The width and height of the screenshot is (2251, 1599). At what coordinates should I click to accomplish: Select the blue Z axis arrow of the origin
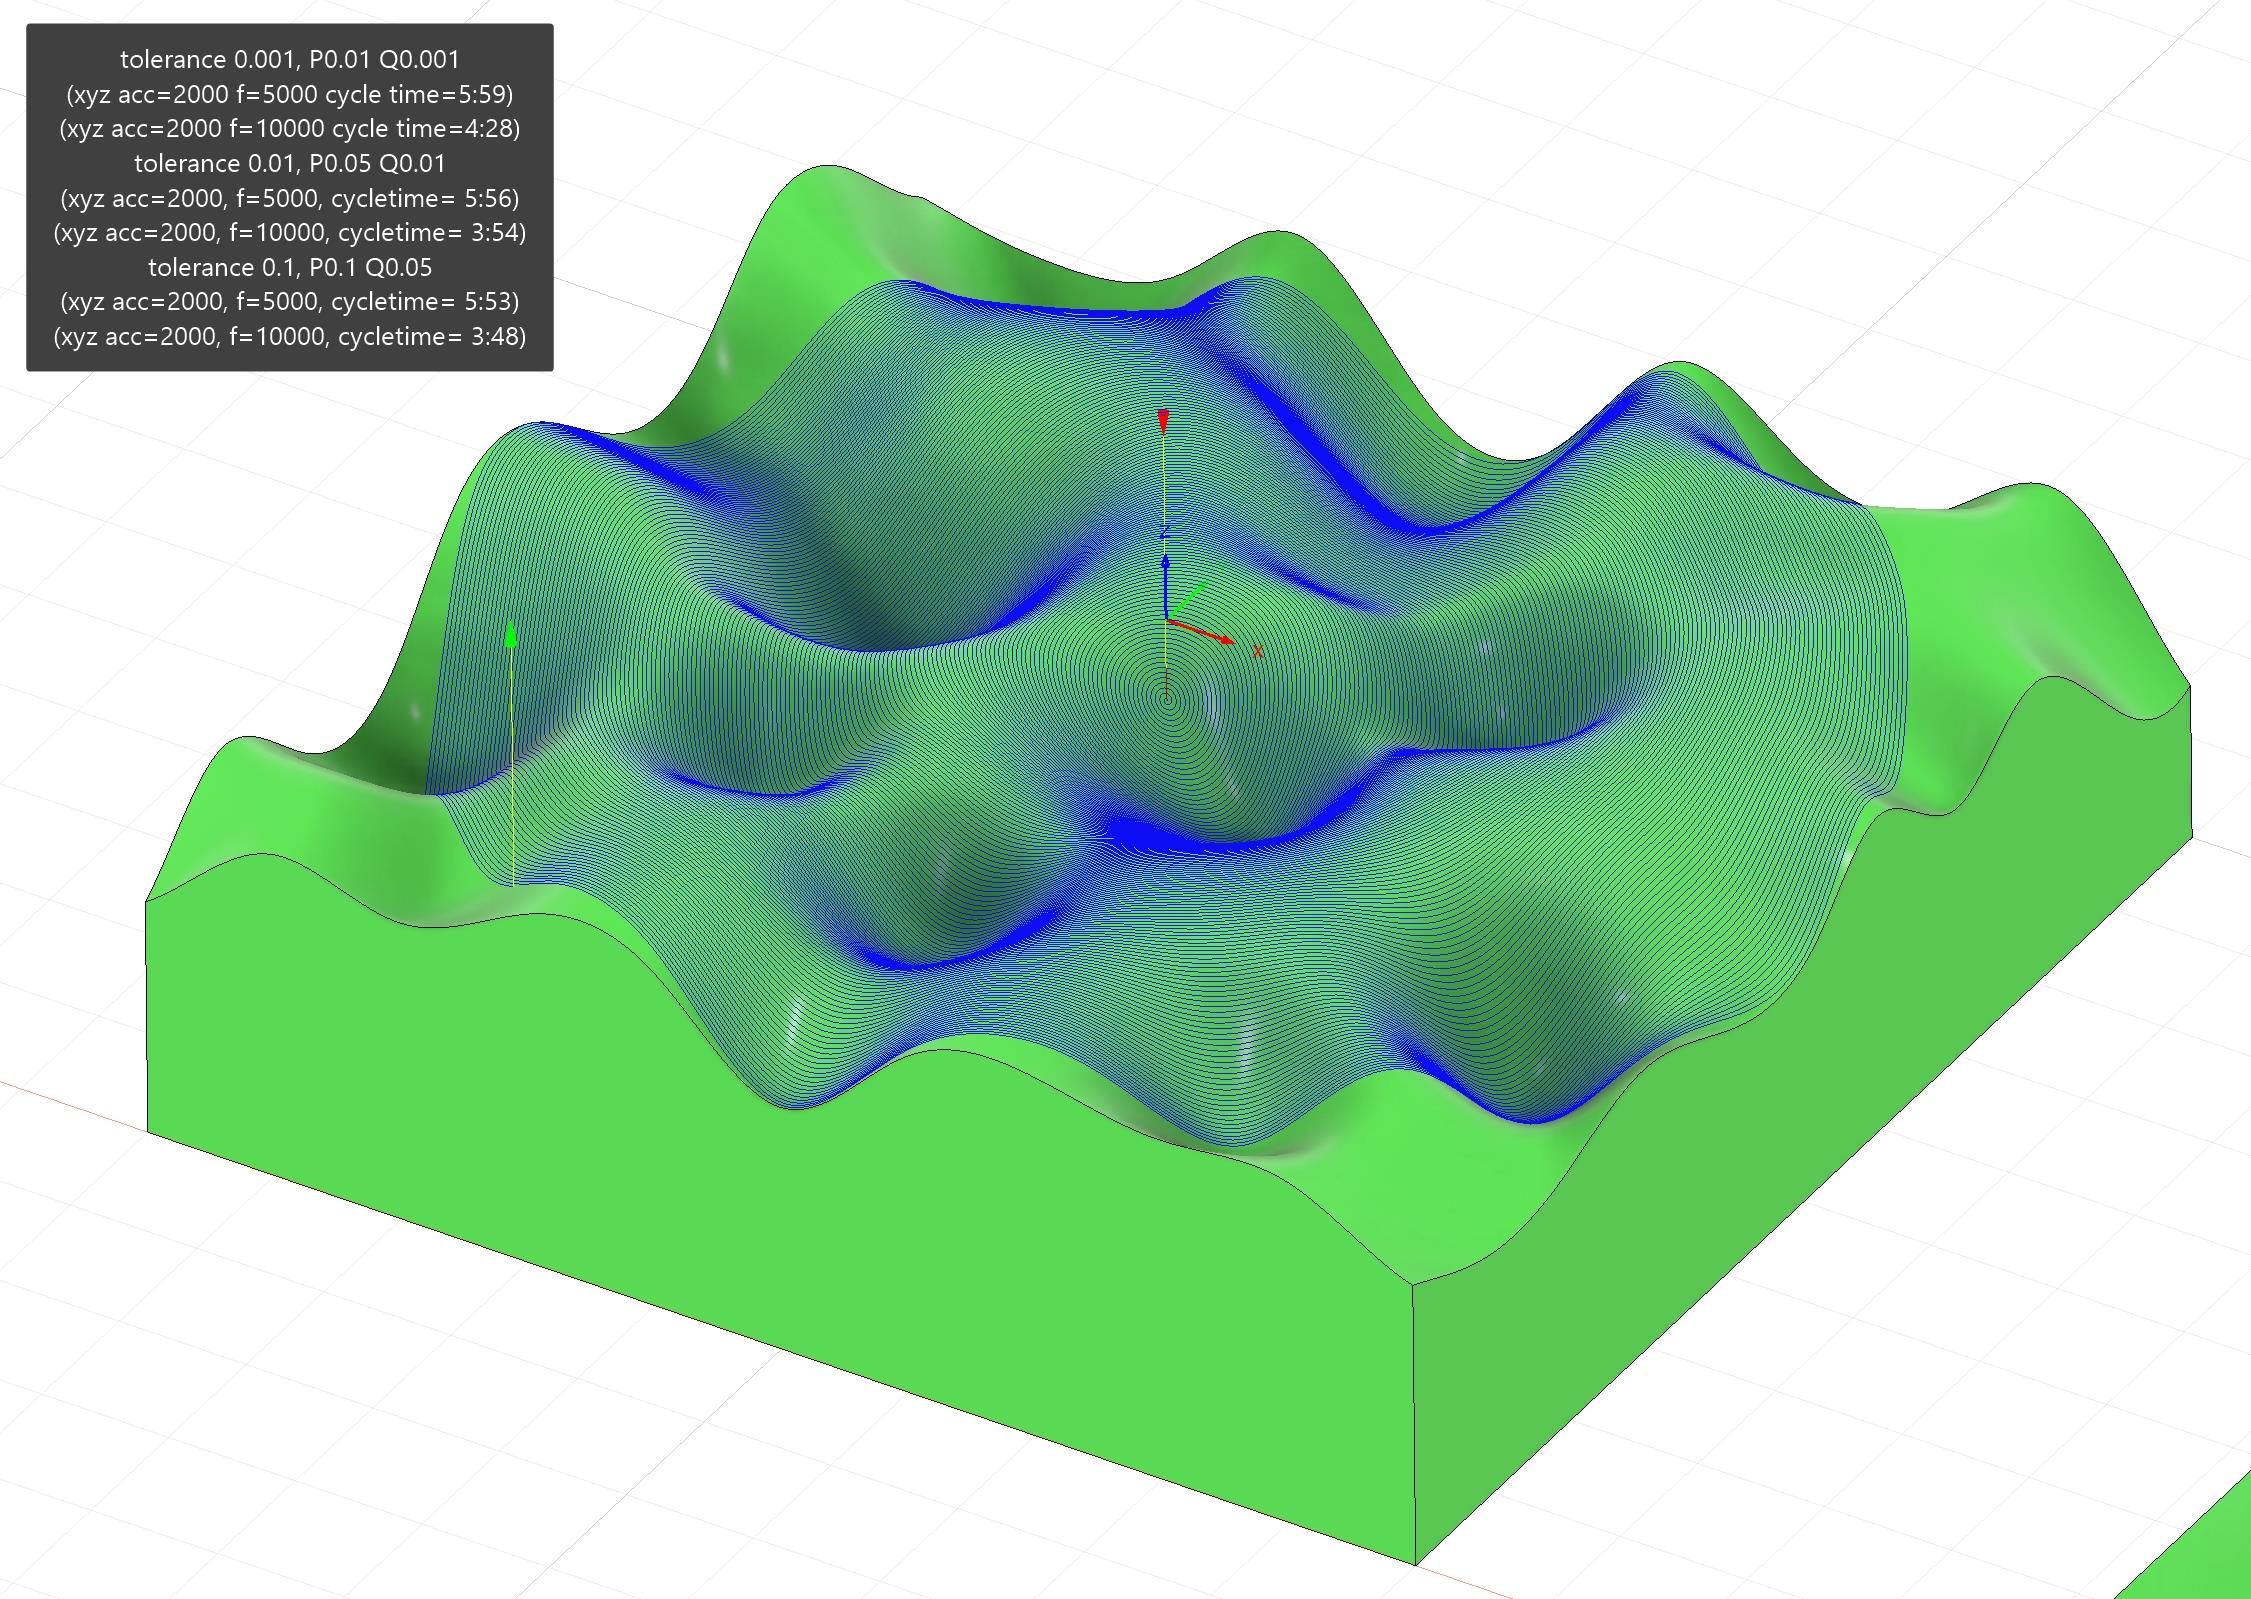point(1165,588)
